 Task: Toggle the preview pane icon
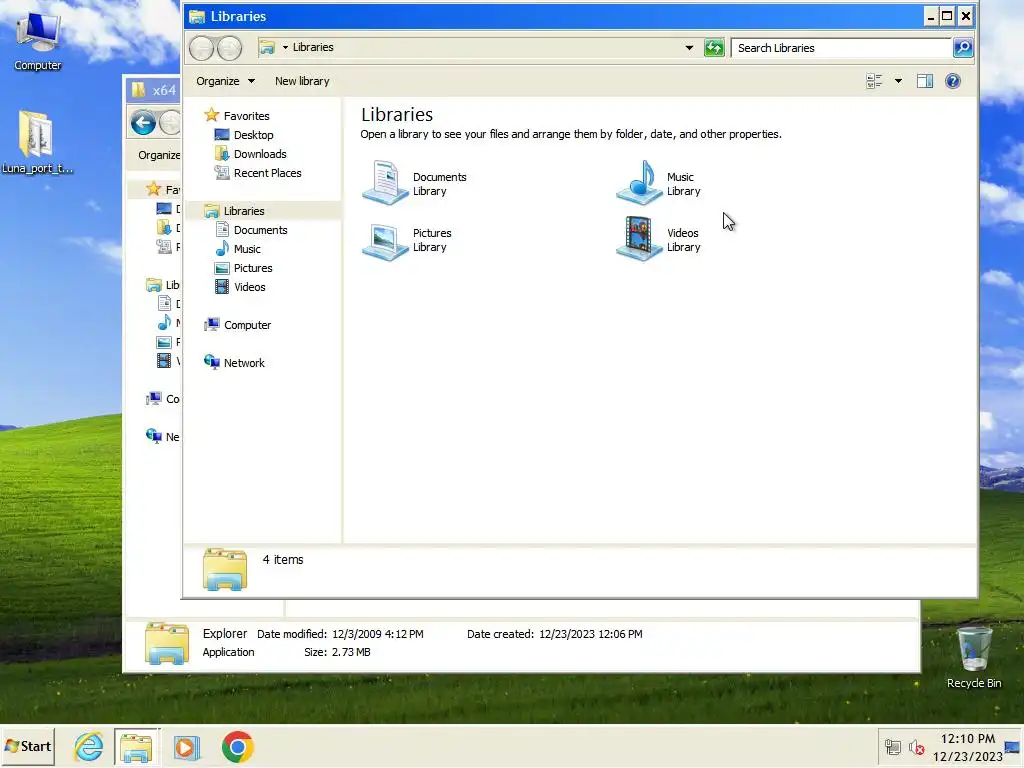[925, 81]
